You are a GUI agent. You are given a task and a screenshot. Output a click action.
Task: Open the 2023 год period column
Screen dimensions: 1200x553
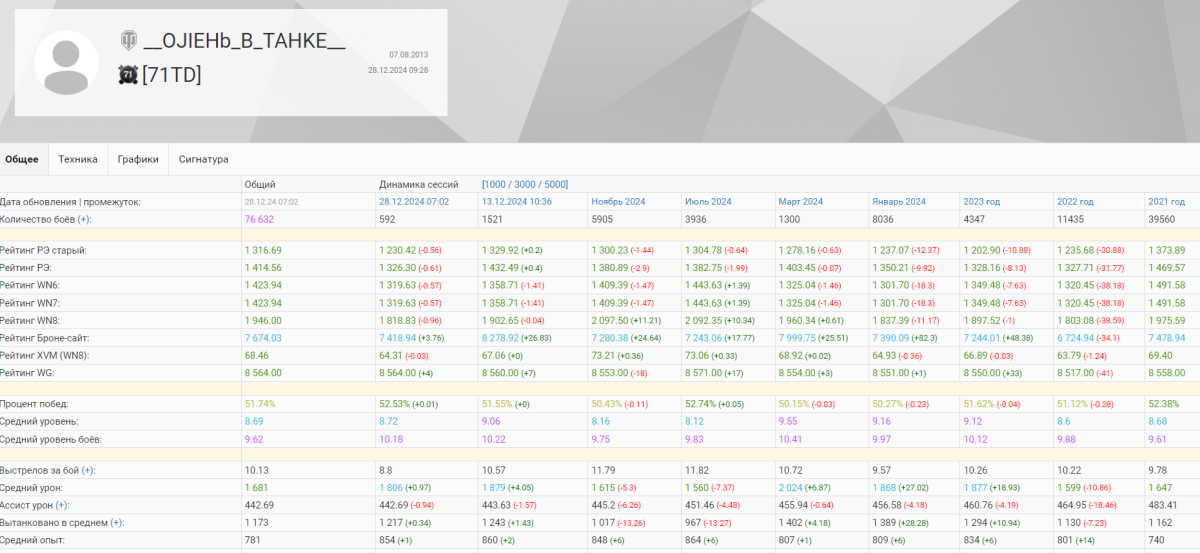point(983,202)
